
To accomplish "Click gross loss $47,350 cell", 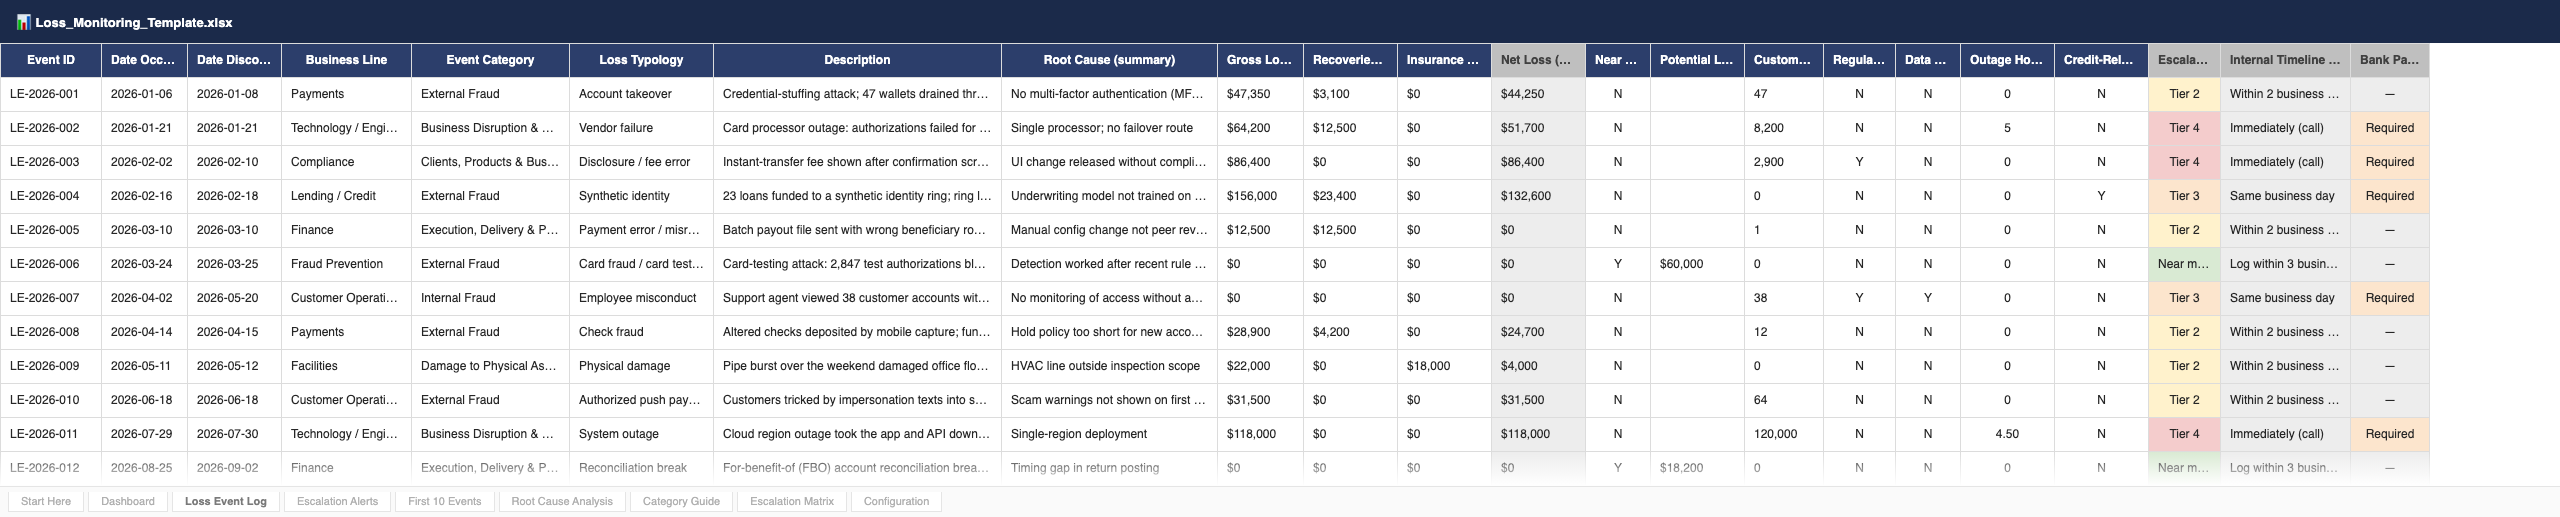I will tap(1260, 94).
